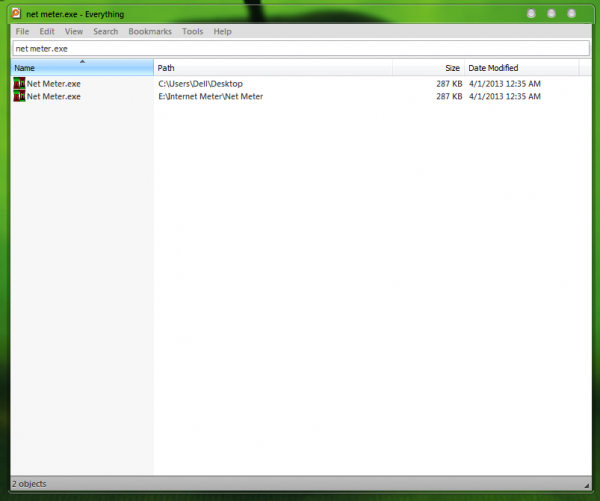Click the date 4/1/2013 12:35 AM in the Desktop row
Viewport: 600px width, 501px height.
pyautogui.click(x=505, y=83)
